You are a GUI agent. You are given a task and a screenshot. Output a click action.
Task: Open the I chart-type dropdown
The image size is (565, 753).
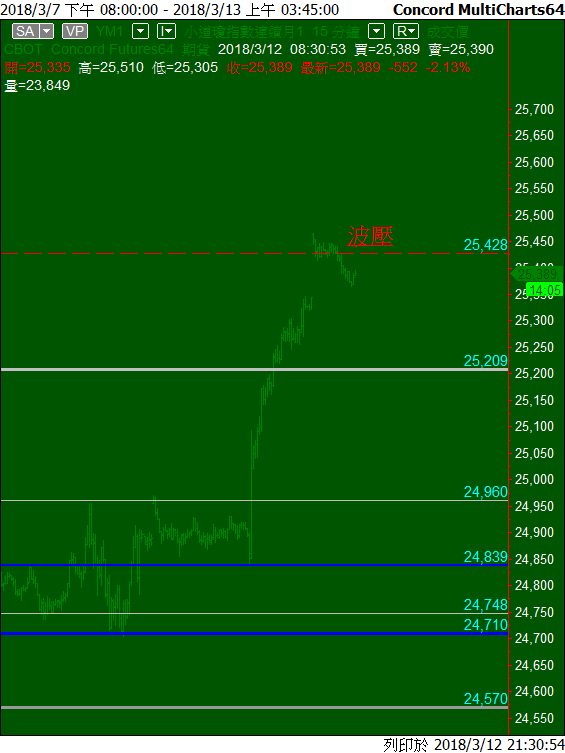point(166,32)
